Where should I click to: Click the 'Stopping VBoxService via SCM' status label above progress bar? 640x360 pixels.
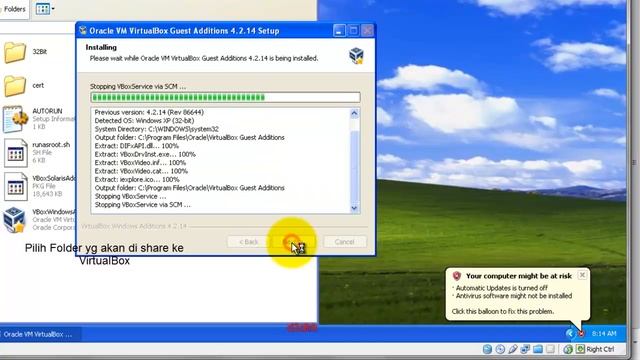pos(138,87)
